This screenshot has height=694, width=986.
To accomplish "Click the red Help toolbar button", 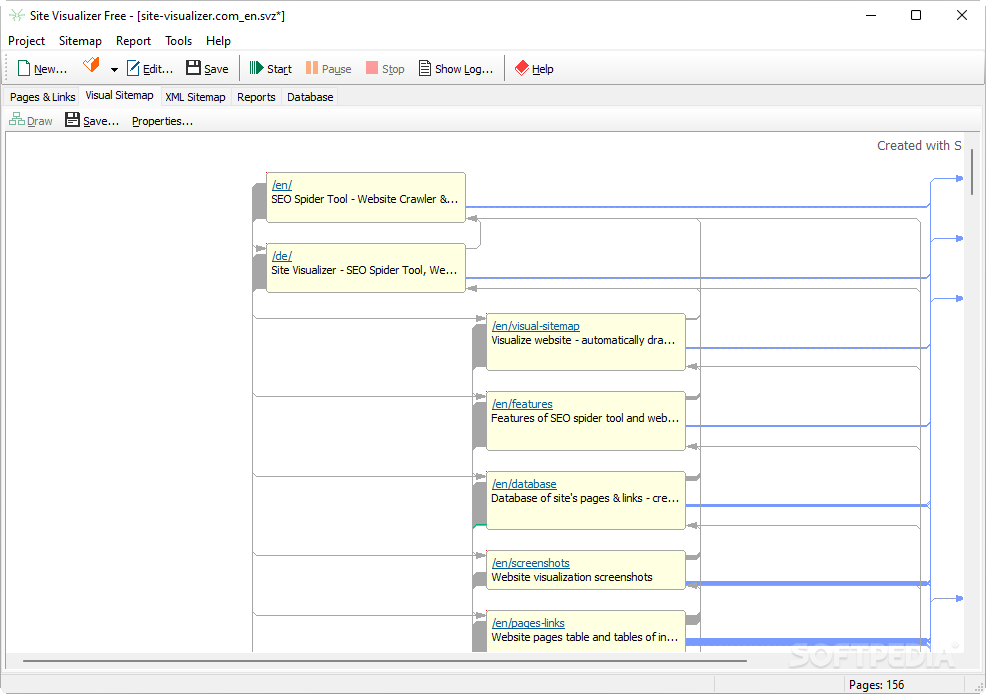I will coord(534,69).
